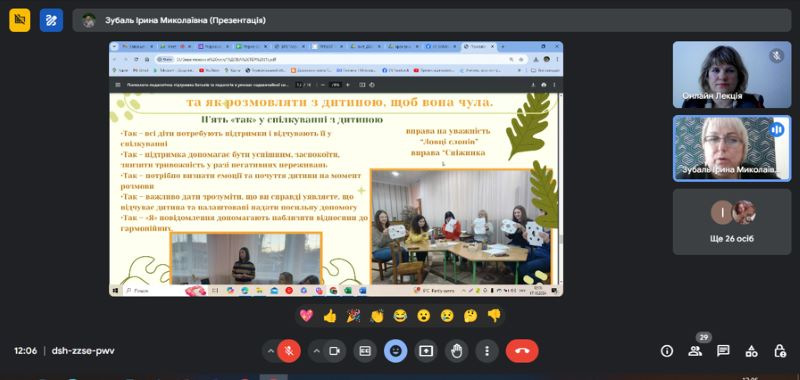Toggle the camera on or off
The height and width of the screenshot is (380, 800).
(x=335, y=351)
